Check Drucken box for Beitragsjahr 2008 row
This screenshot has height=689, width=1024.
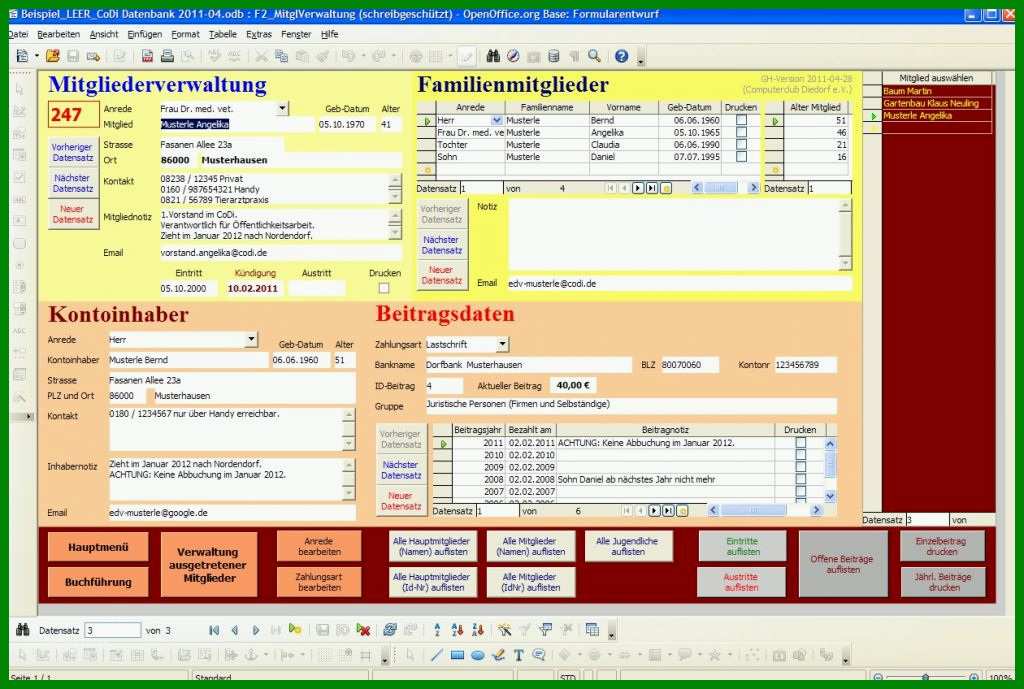(801, 479)
